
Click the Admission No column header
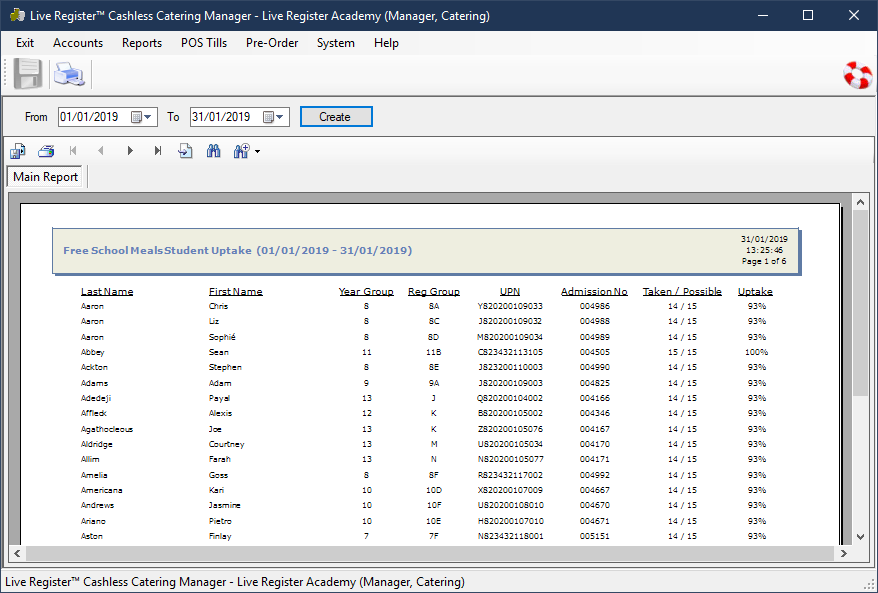(594, 291)
